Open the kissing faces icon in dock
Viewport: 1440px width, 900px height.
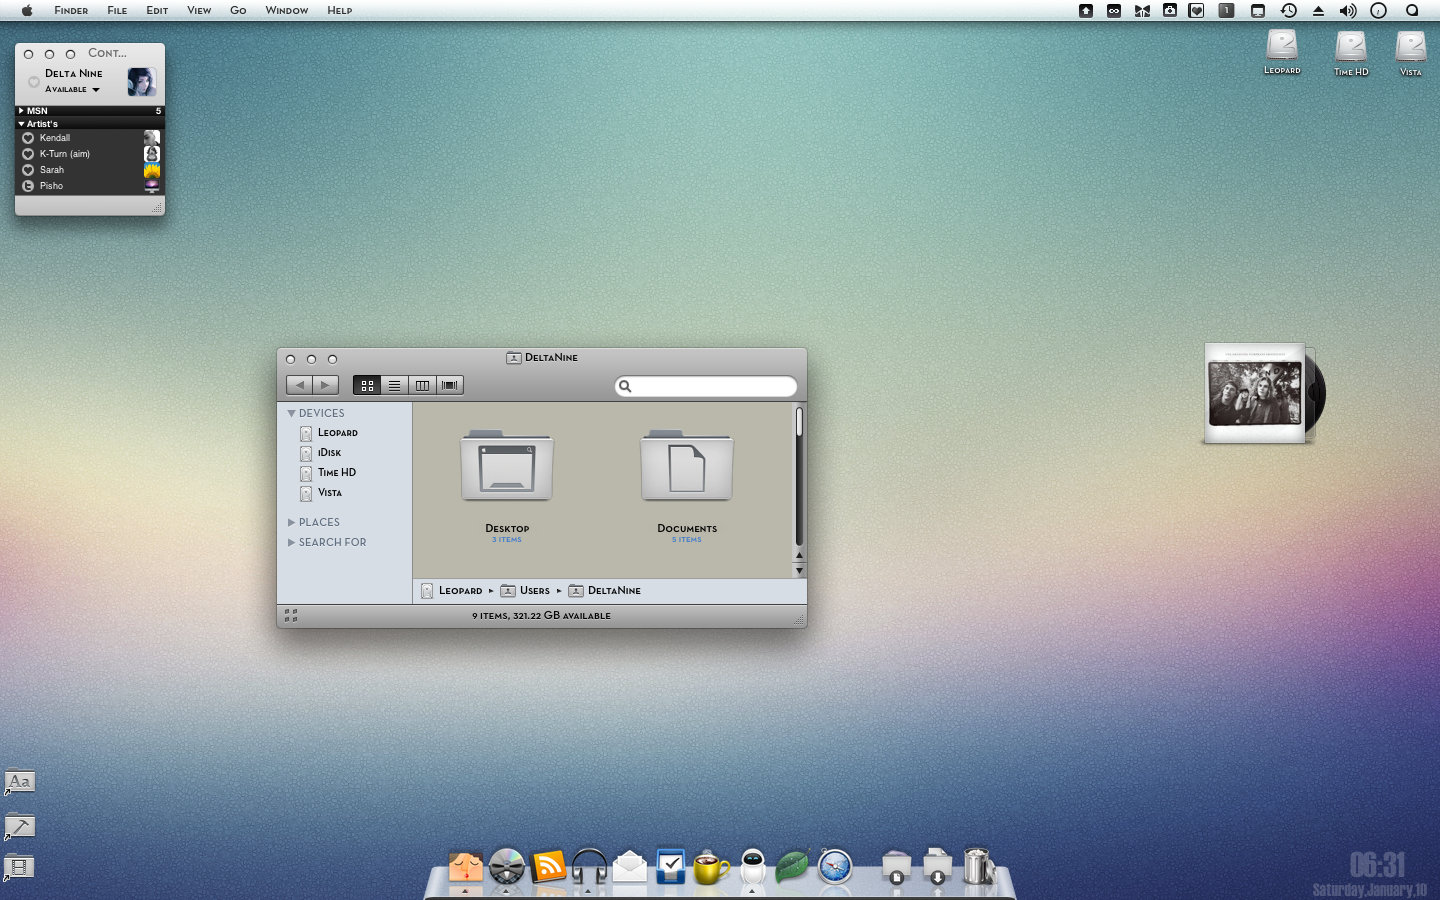(466, 866)
